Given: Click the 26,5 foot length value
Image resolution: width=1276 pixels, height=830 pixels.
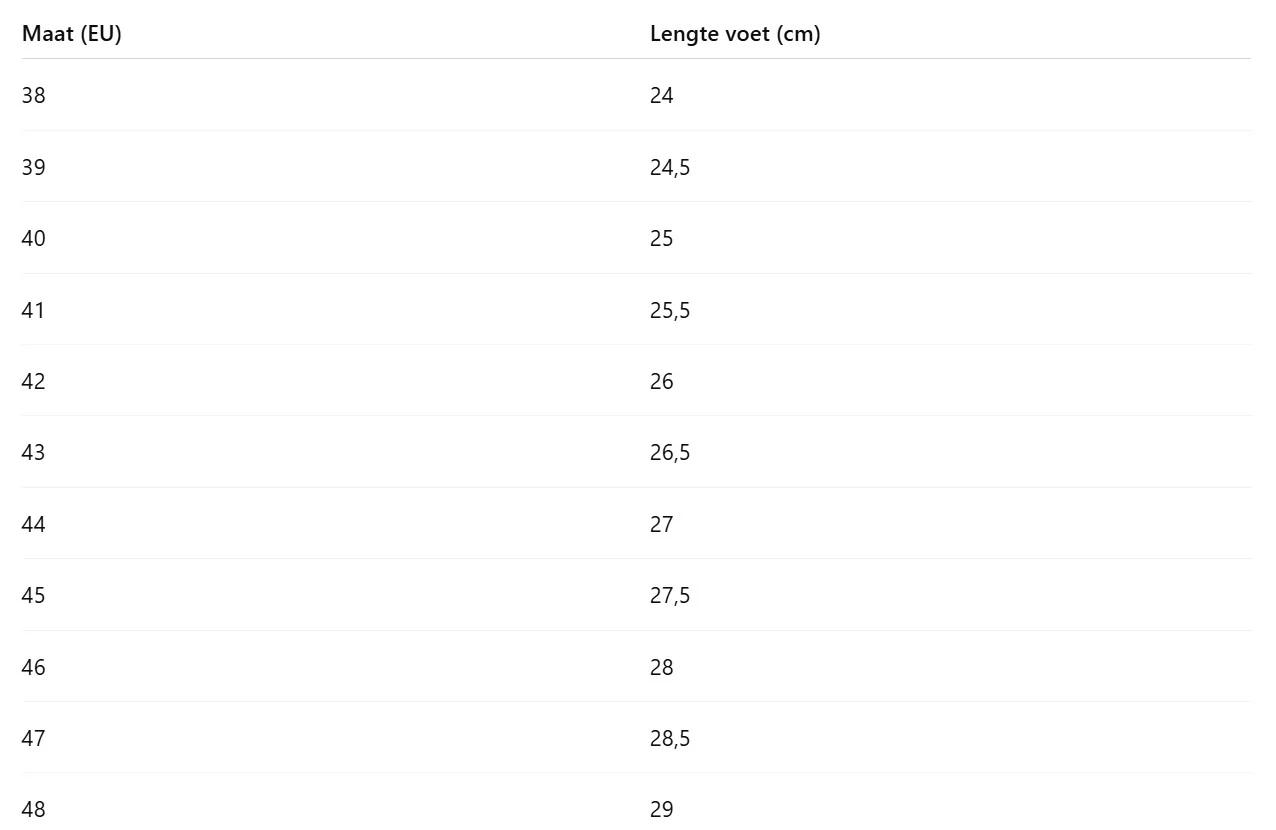Looking at the screenshot, I should pos(670,453).
